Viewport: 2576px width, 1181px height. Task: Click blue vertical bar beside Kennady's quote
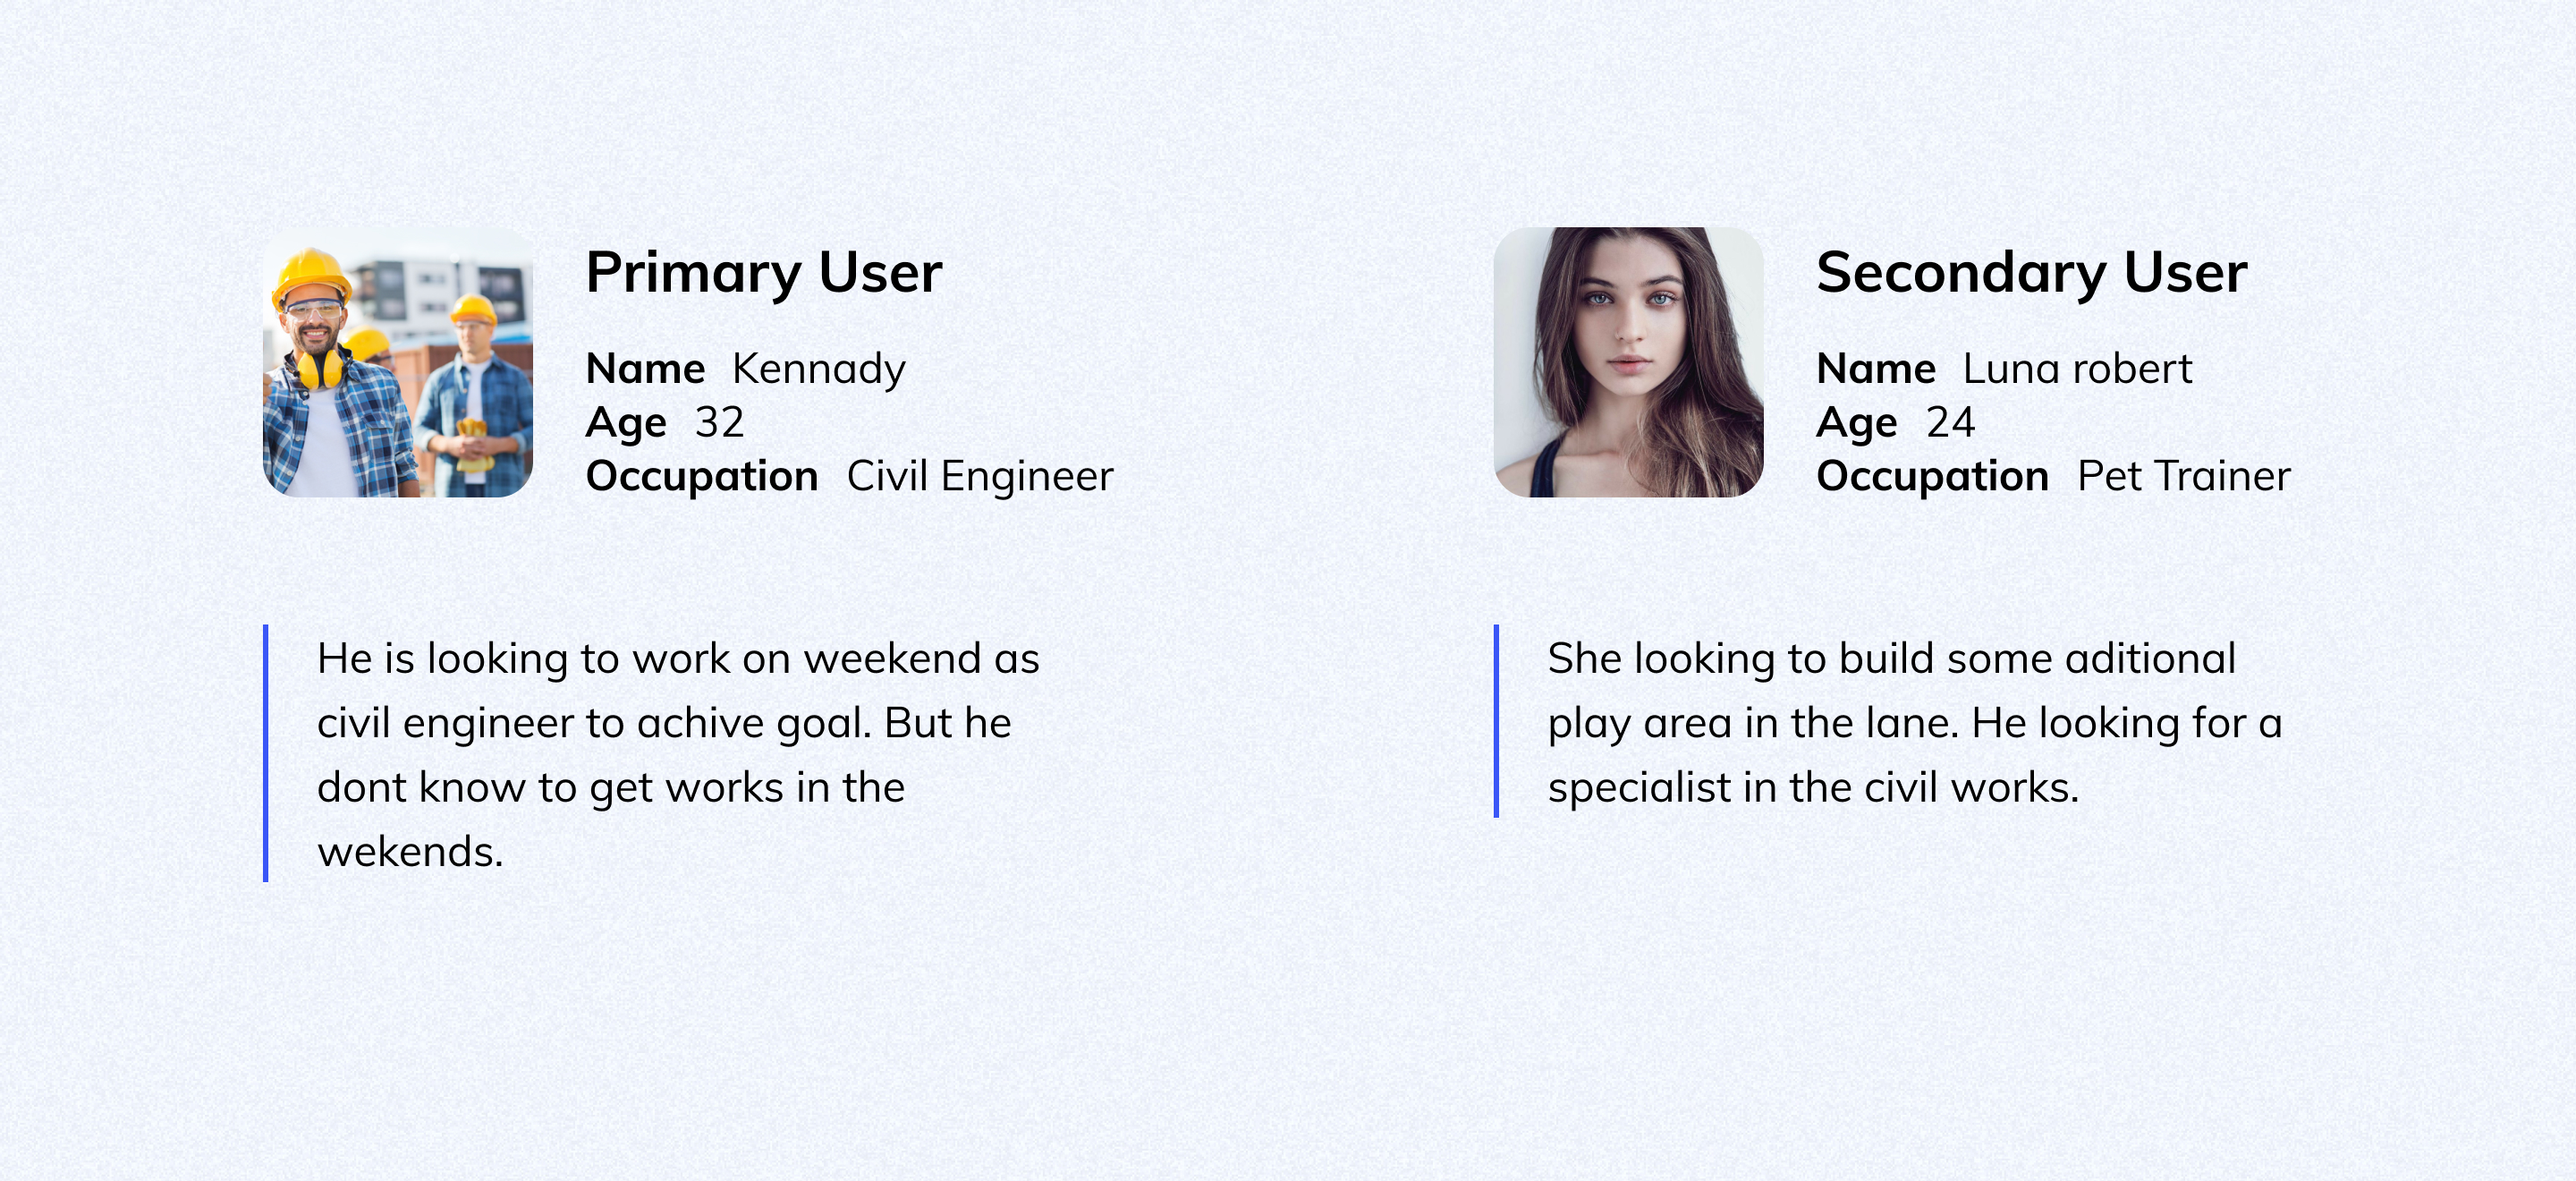(266, 753)
